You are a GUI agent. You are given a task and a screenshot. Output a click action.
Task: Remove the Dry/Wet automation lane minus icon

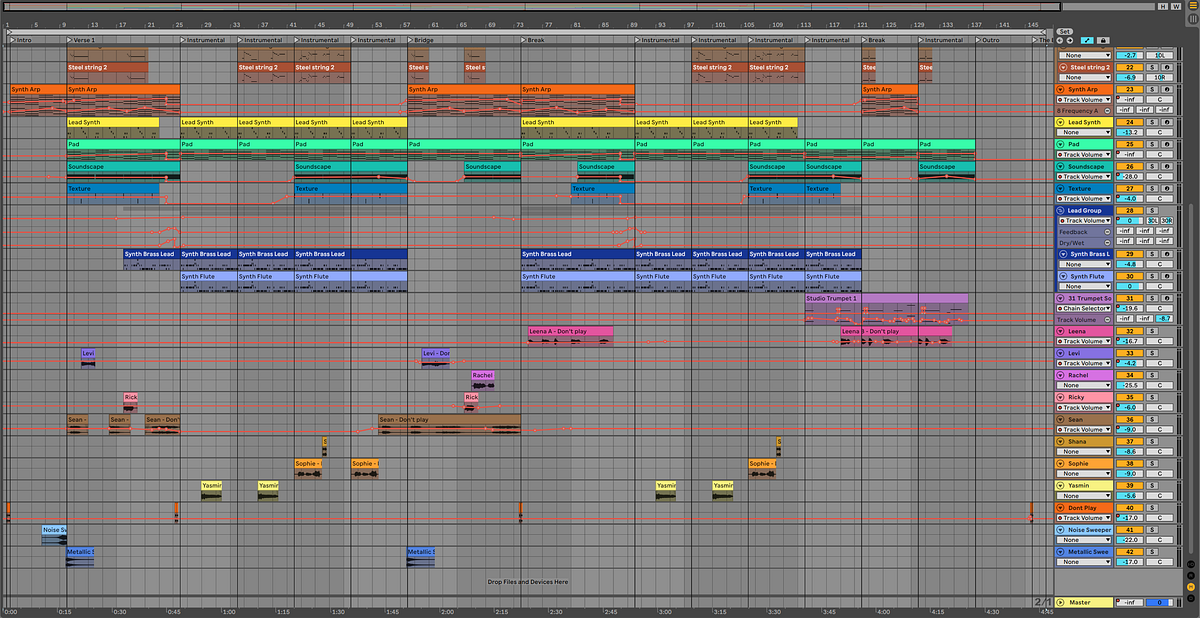[x=1107, y=242]
